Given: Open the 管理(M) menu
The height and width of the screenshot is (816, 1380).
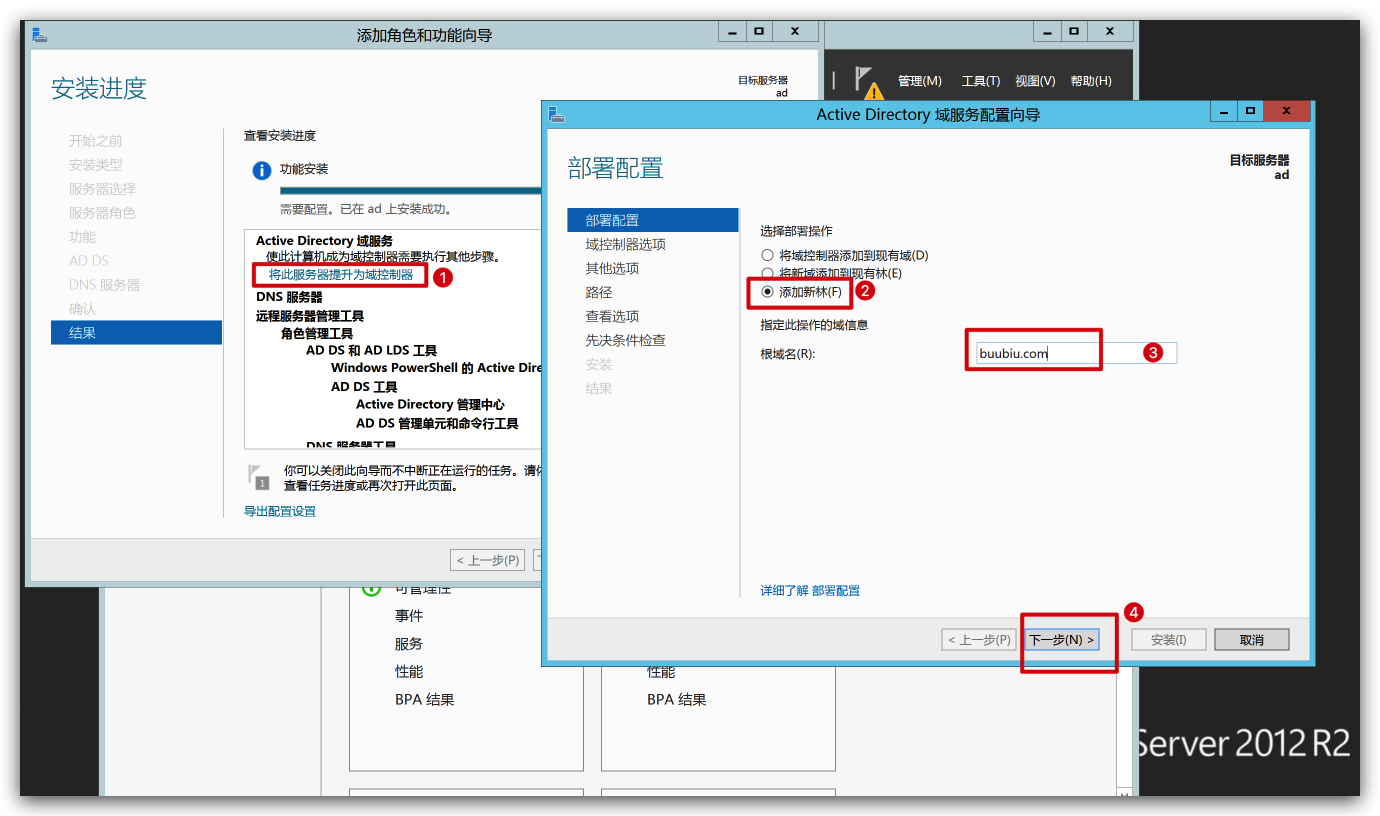Looking at the screenshot, I should pyautogui.click(x=919, y=81).
